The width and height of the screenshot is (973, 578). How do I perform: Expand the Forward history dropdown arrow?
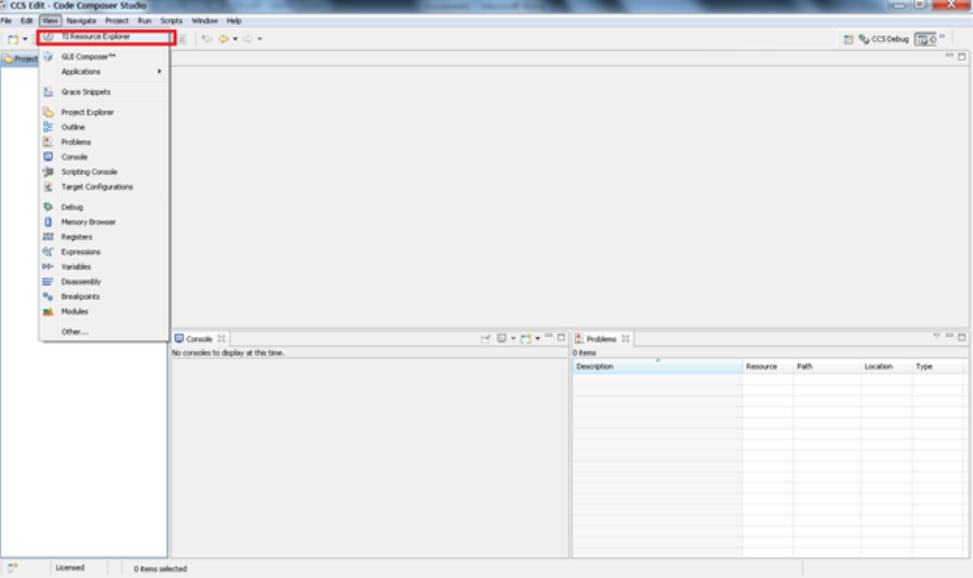pyautogui.click(x=259, y=39)
